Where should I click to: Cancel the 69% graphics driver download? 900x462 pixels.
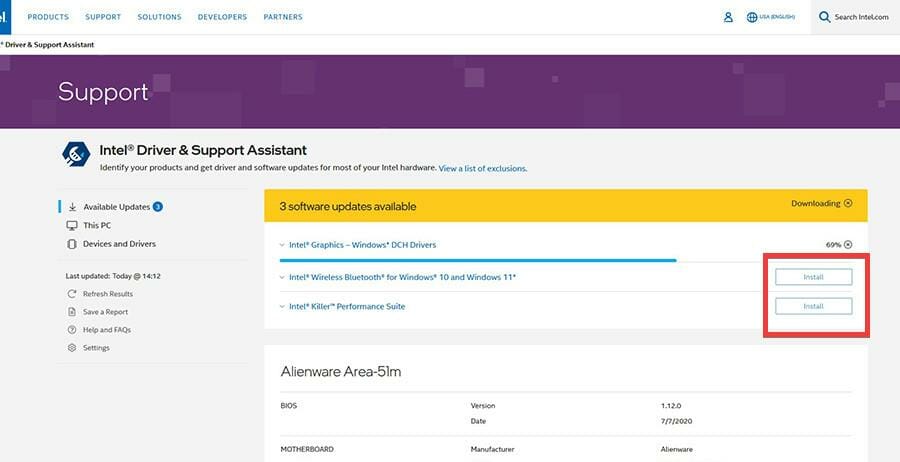(x=848, y=245)
